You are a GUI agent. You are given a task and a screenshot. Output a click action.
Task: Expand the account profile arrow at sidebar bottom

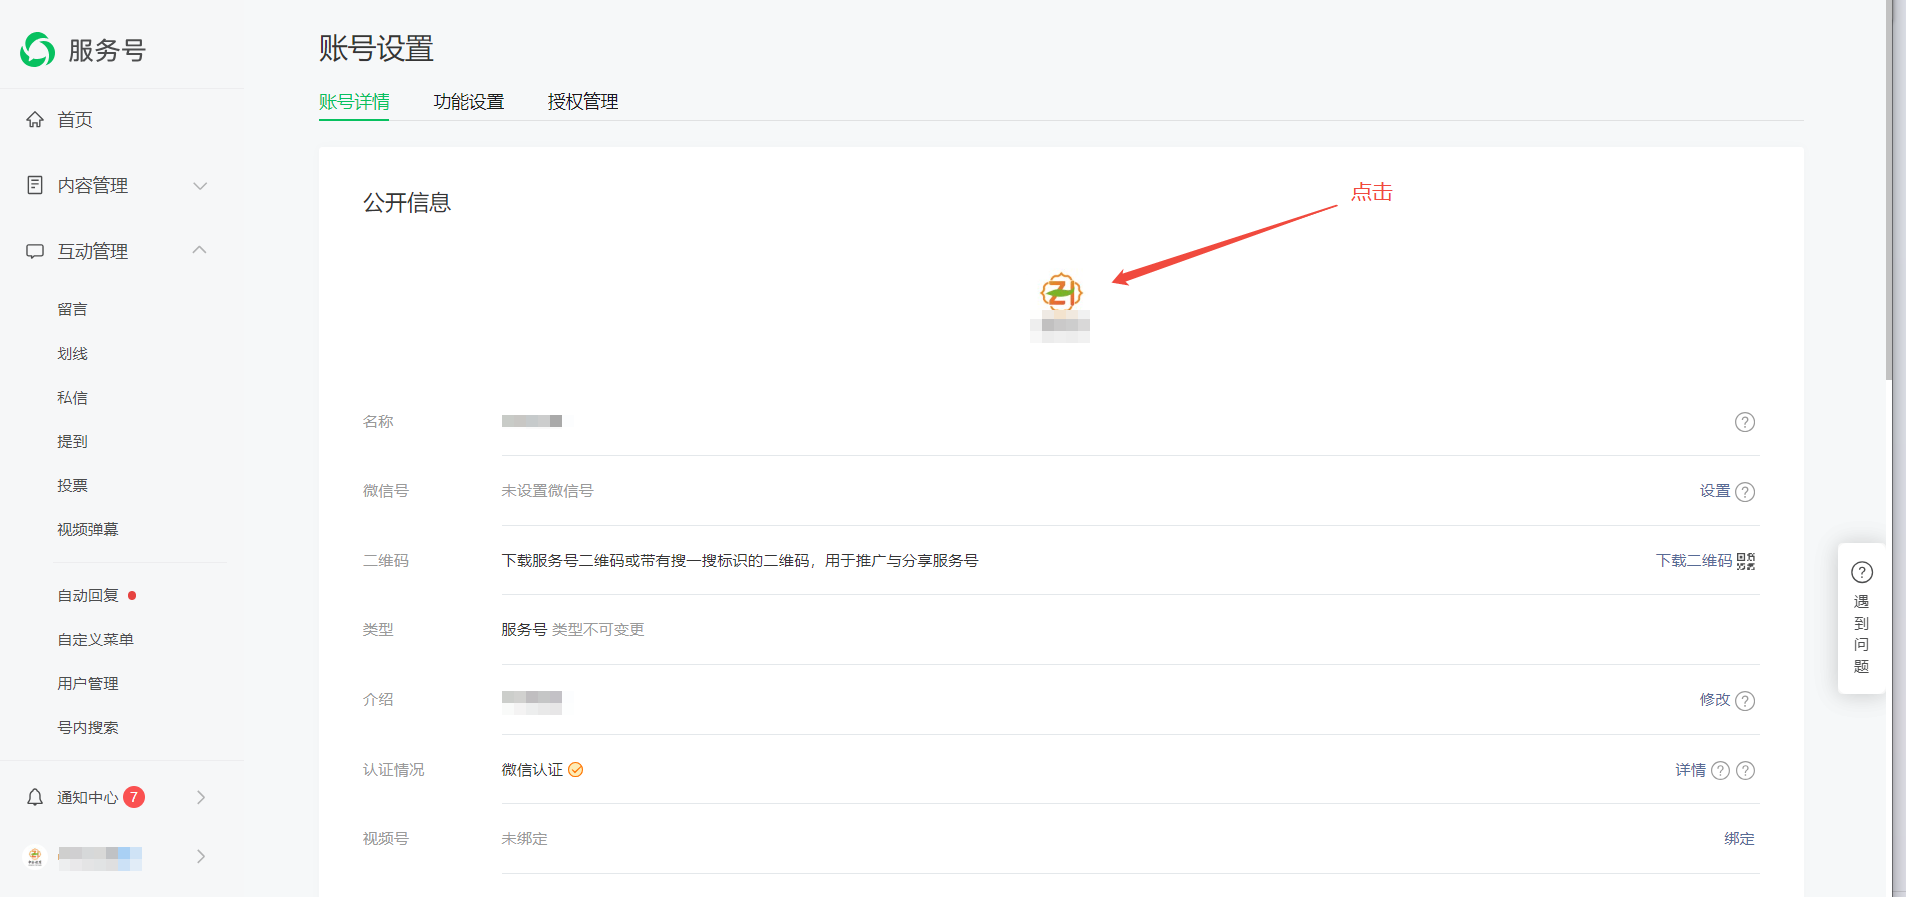201,856
